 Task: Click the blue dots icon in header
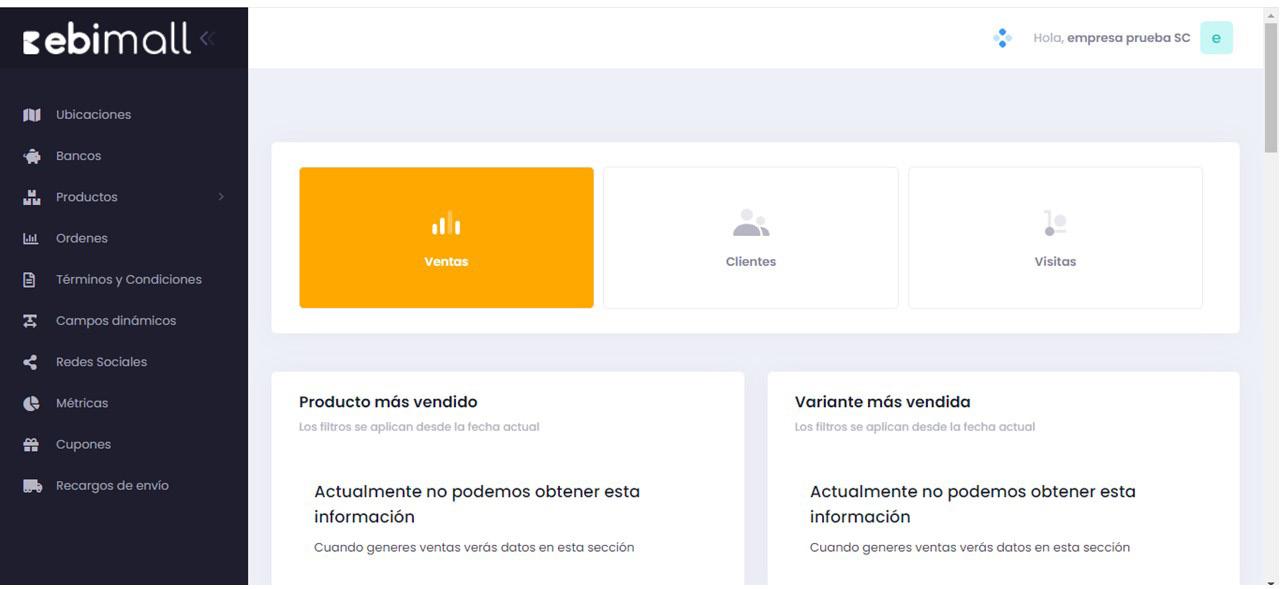point(1002,38)
